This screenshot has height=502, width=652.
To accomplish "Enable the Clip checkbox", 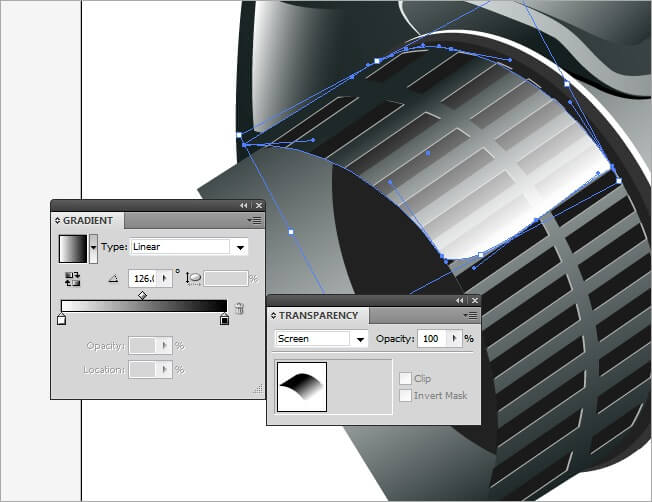I will point(405,379).
